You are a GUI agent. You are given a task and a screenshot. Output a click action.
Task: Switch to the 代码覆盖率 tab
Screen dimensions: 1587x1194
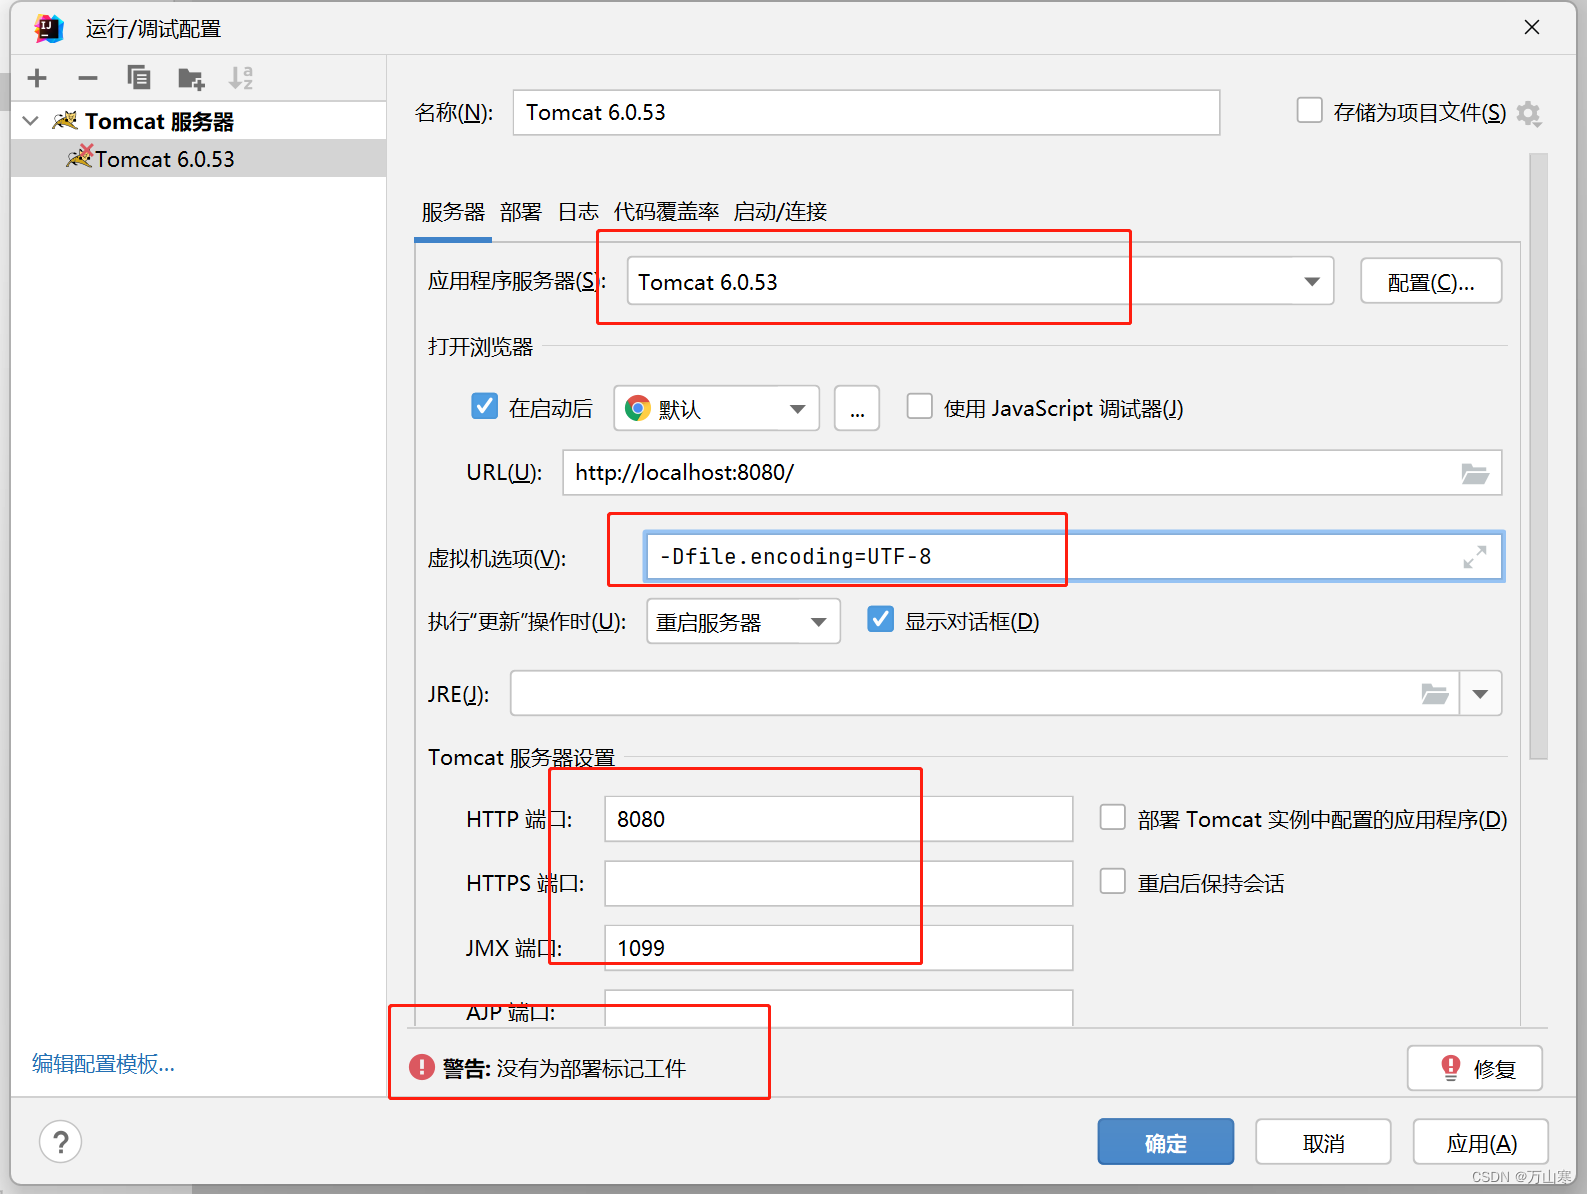coord(666,212)
